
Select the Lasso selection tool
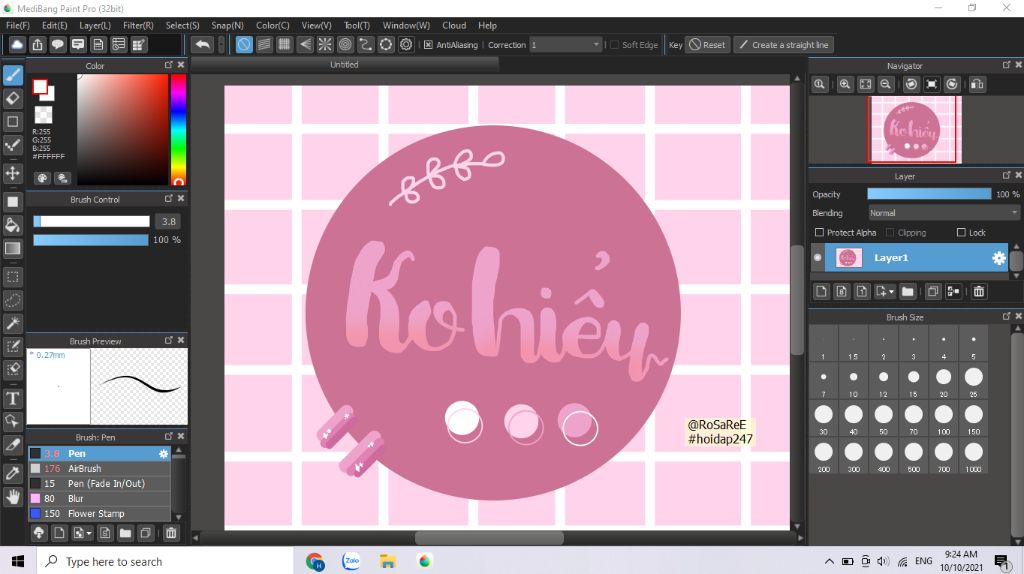(x=12, y=300)
